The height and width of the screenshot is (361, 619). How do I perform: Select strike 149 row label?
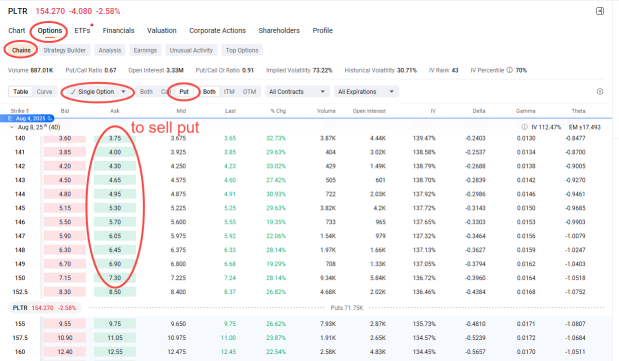pos(20,264)
